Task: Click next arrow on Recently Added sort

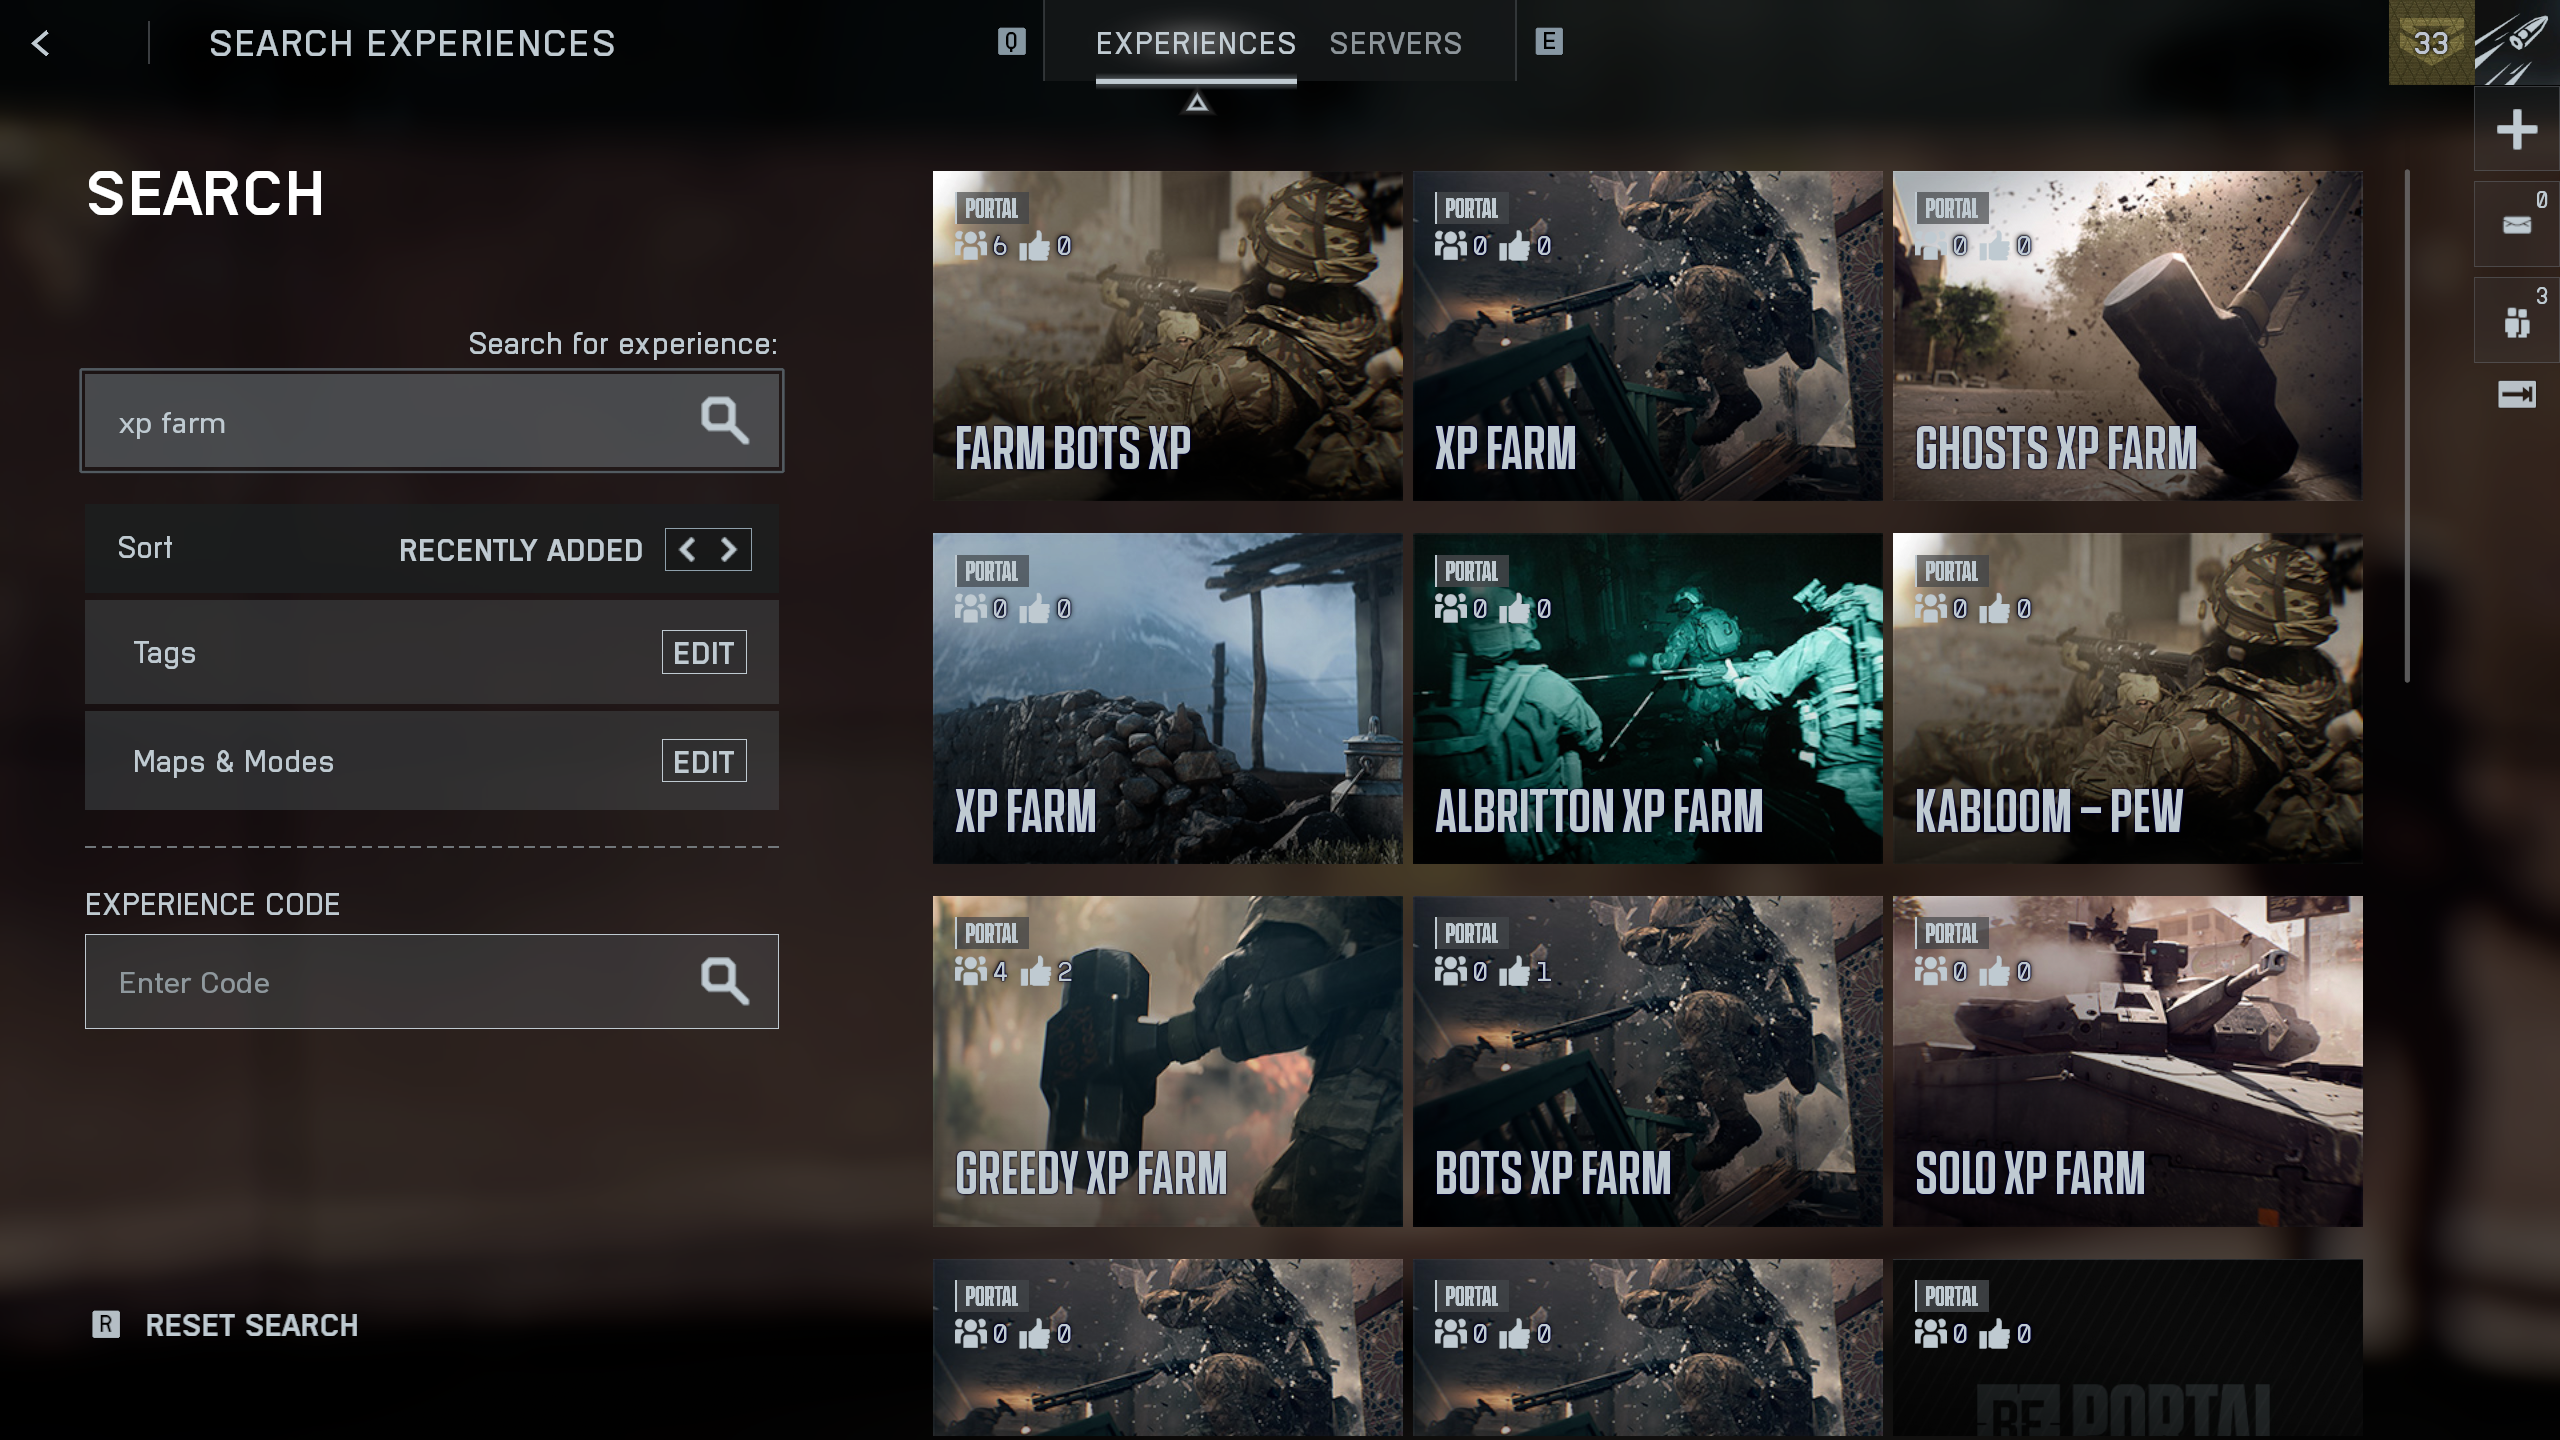Action: click(x=728, y=549)
